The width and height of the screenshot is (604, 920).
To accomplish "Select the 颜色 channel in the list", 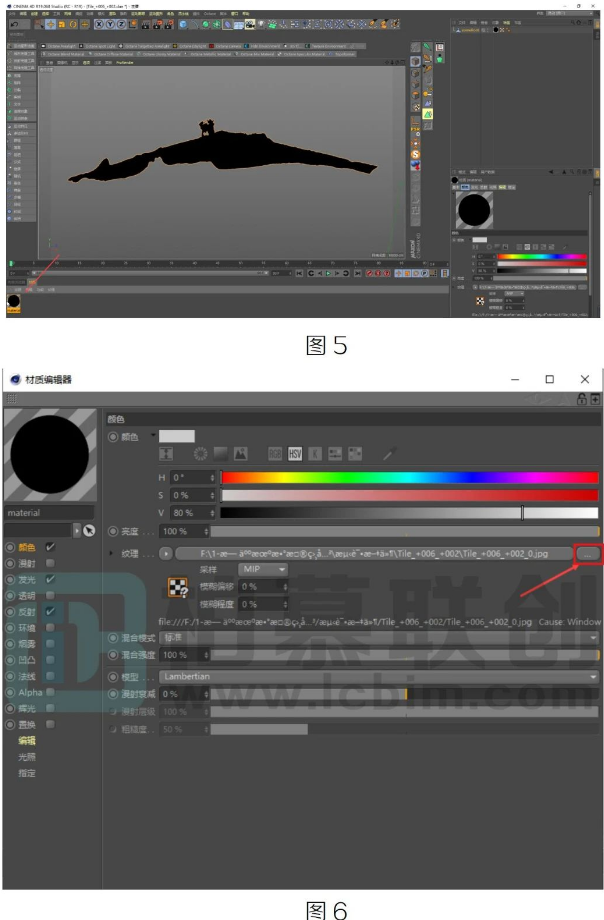I will tap(27, 547).
